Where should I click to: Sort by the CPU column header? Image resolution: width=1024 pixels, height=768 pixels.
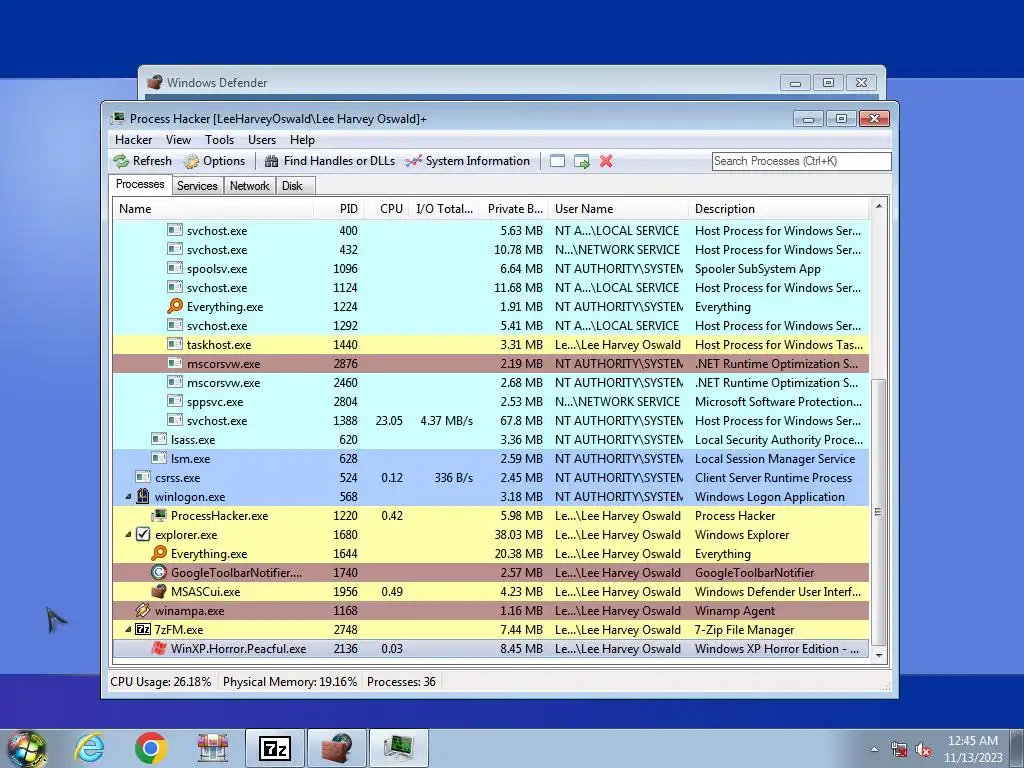click(x=386, y=209)
